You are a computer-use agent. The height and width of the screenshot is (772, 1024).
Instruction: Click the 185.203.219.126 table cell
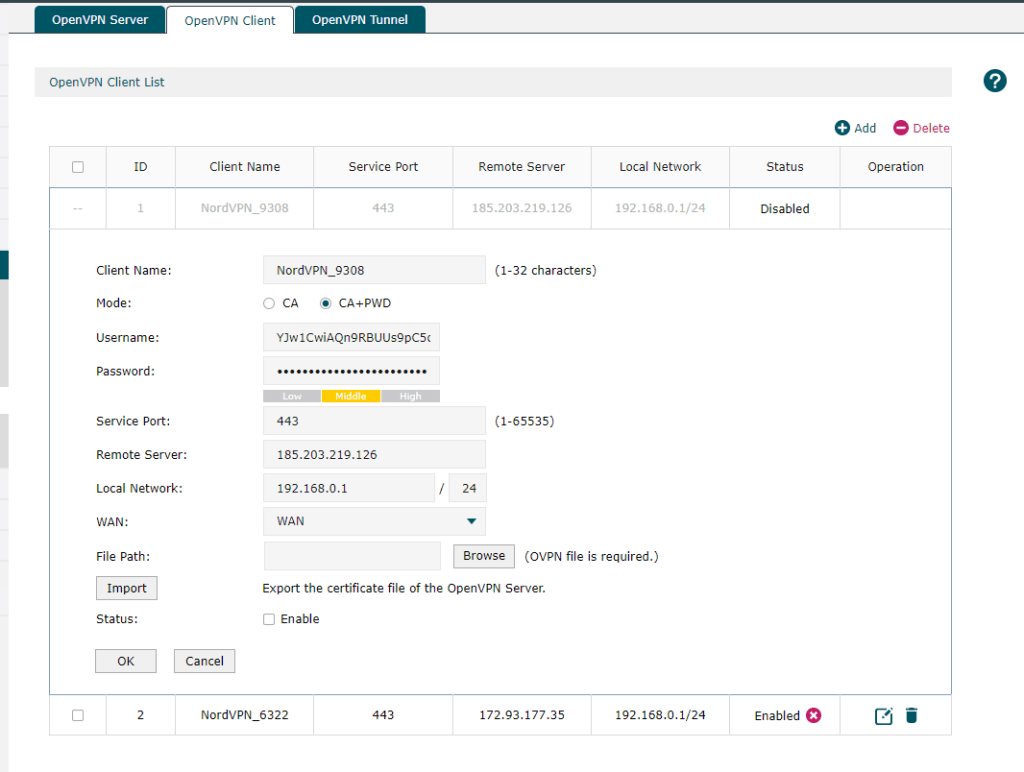coord(522,208)
